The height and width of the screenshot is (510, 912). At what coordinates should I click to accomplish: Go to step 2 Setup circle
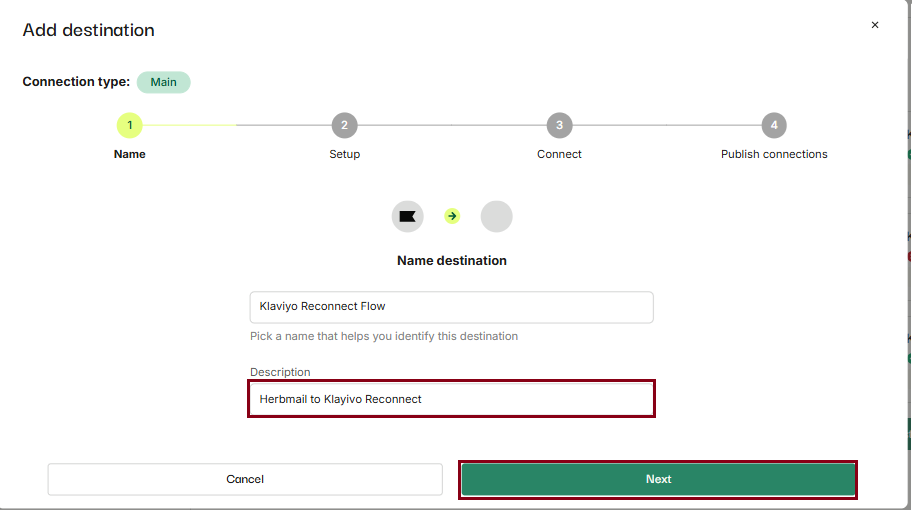click(344, 125)
